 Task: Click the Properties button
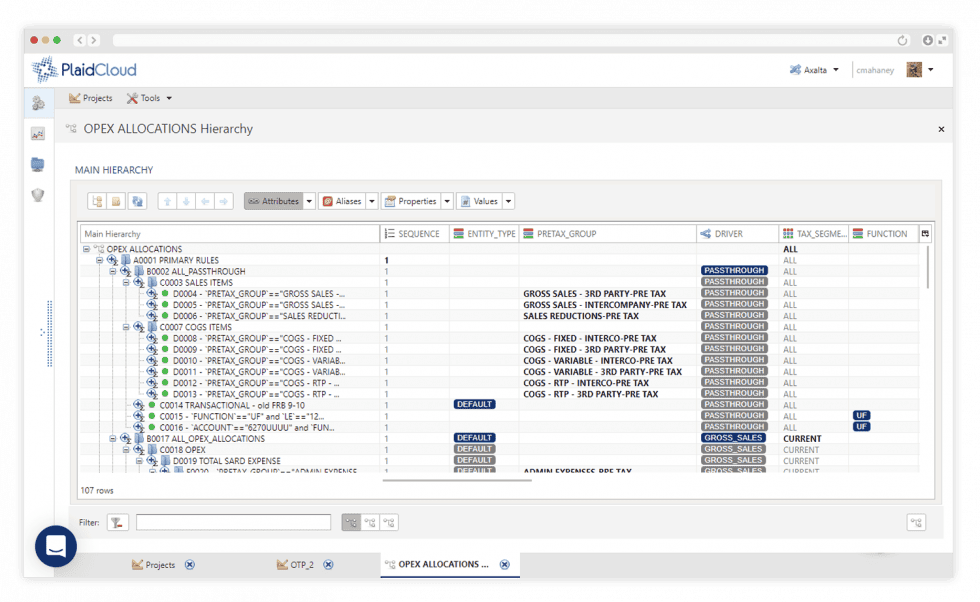point(411,201)
